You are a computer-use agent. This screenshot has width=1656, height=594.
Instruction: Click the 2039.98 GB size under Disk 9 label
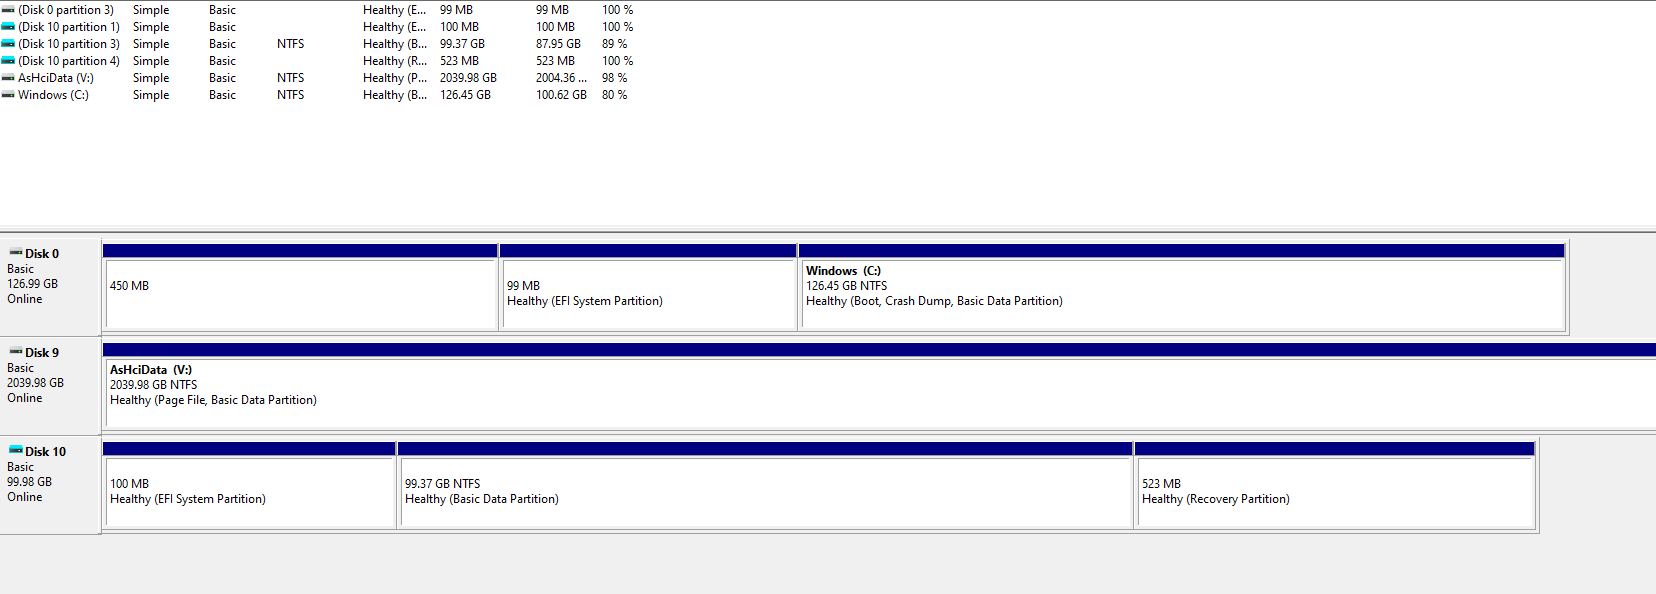pyautogui.click(x=35, y=383)
